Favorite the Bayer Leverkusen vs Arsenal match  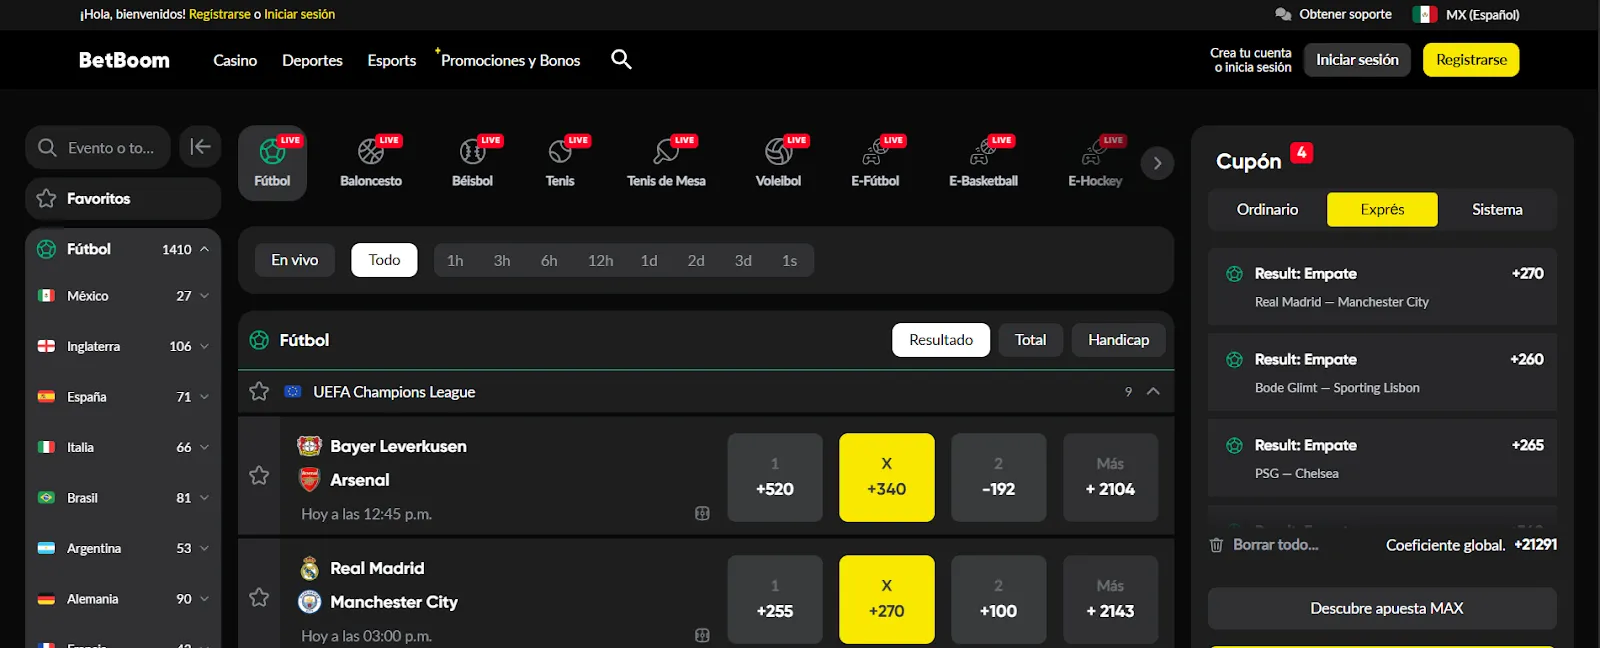coord(259,475)
